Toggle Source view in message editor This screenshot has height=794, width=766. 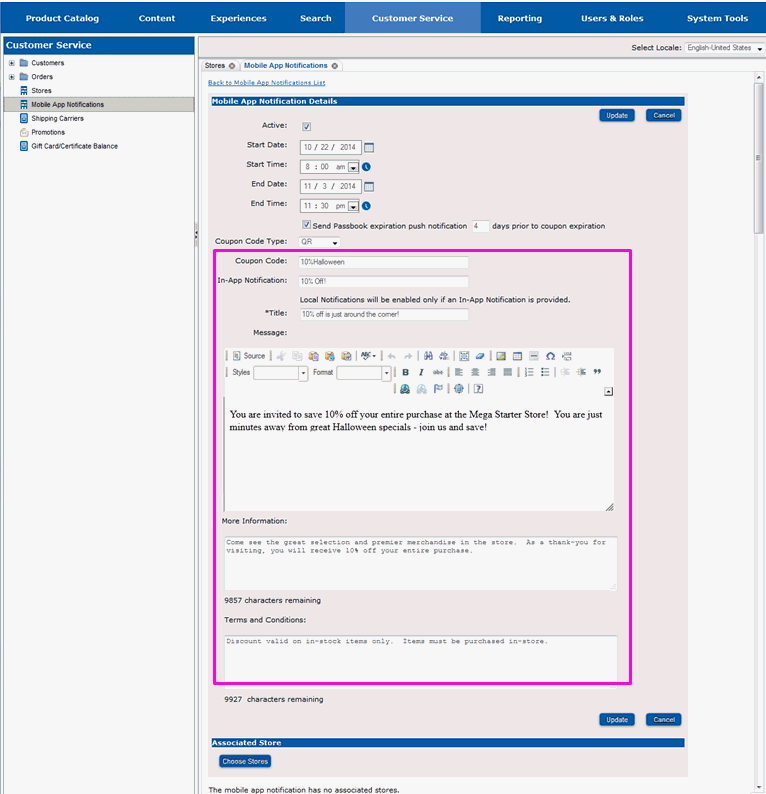(x=249, y=356)
